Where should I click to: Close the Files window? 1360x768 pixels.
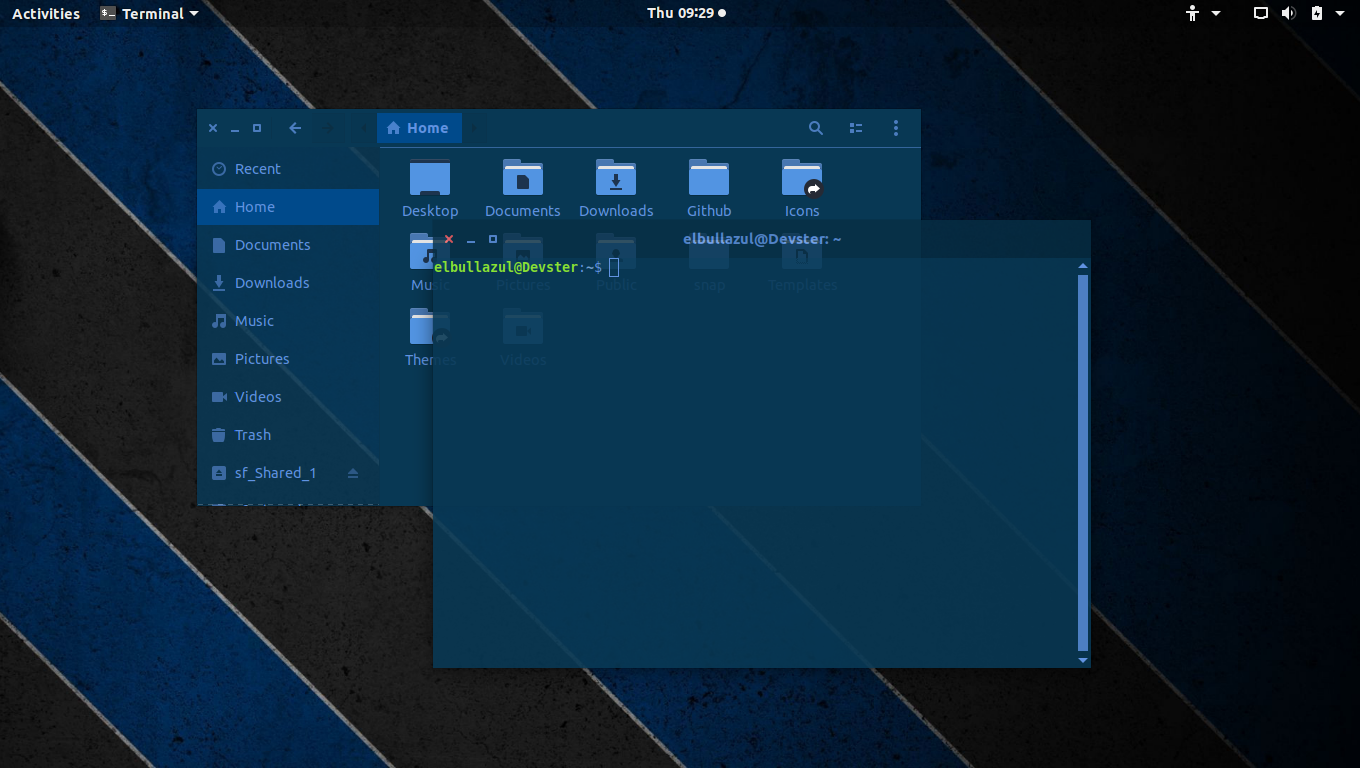[213, 128]
